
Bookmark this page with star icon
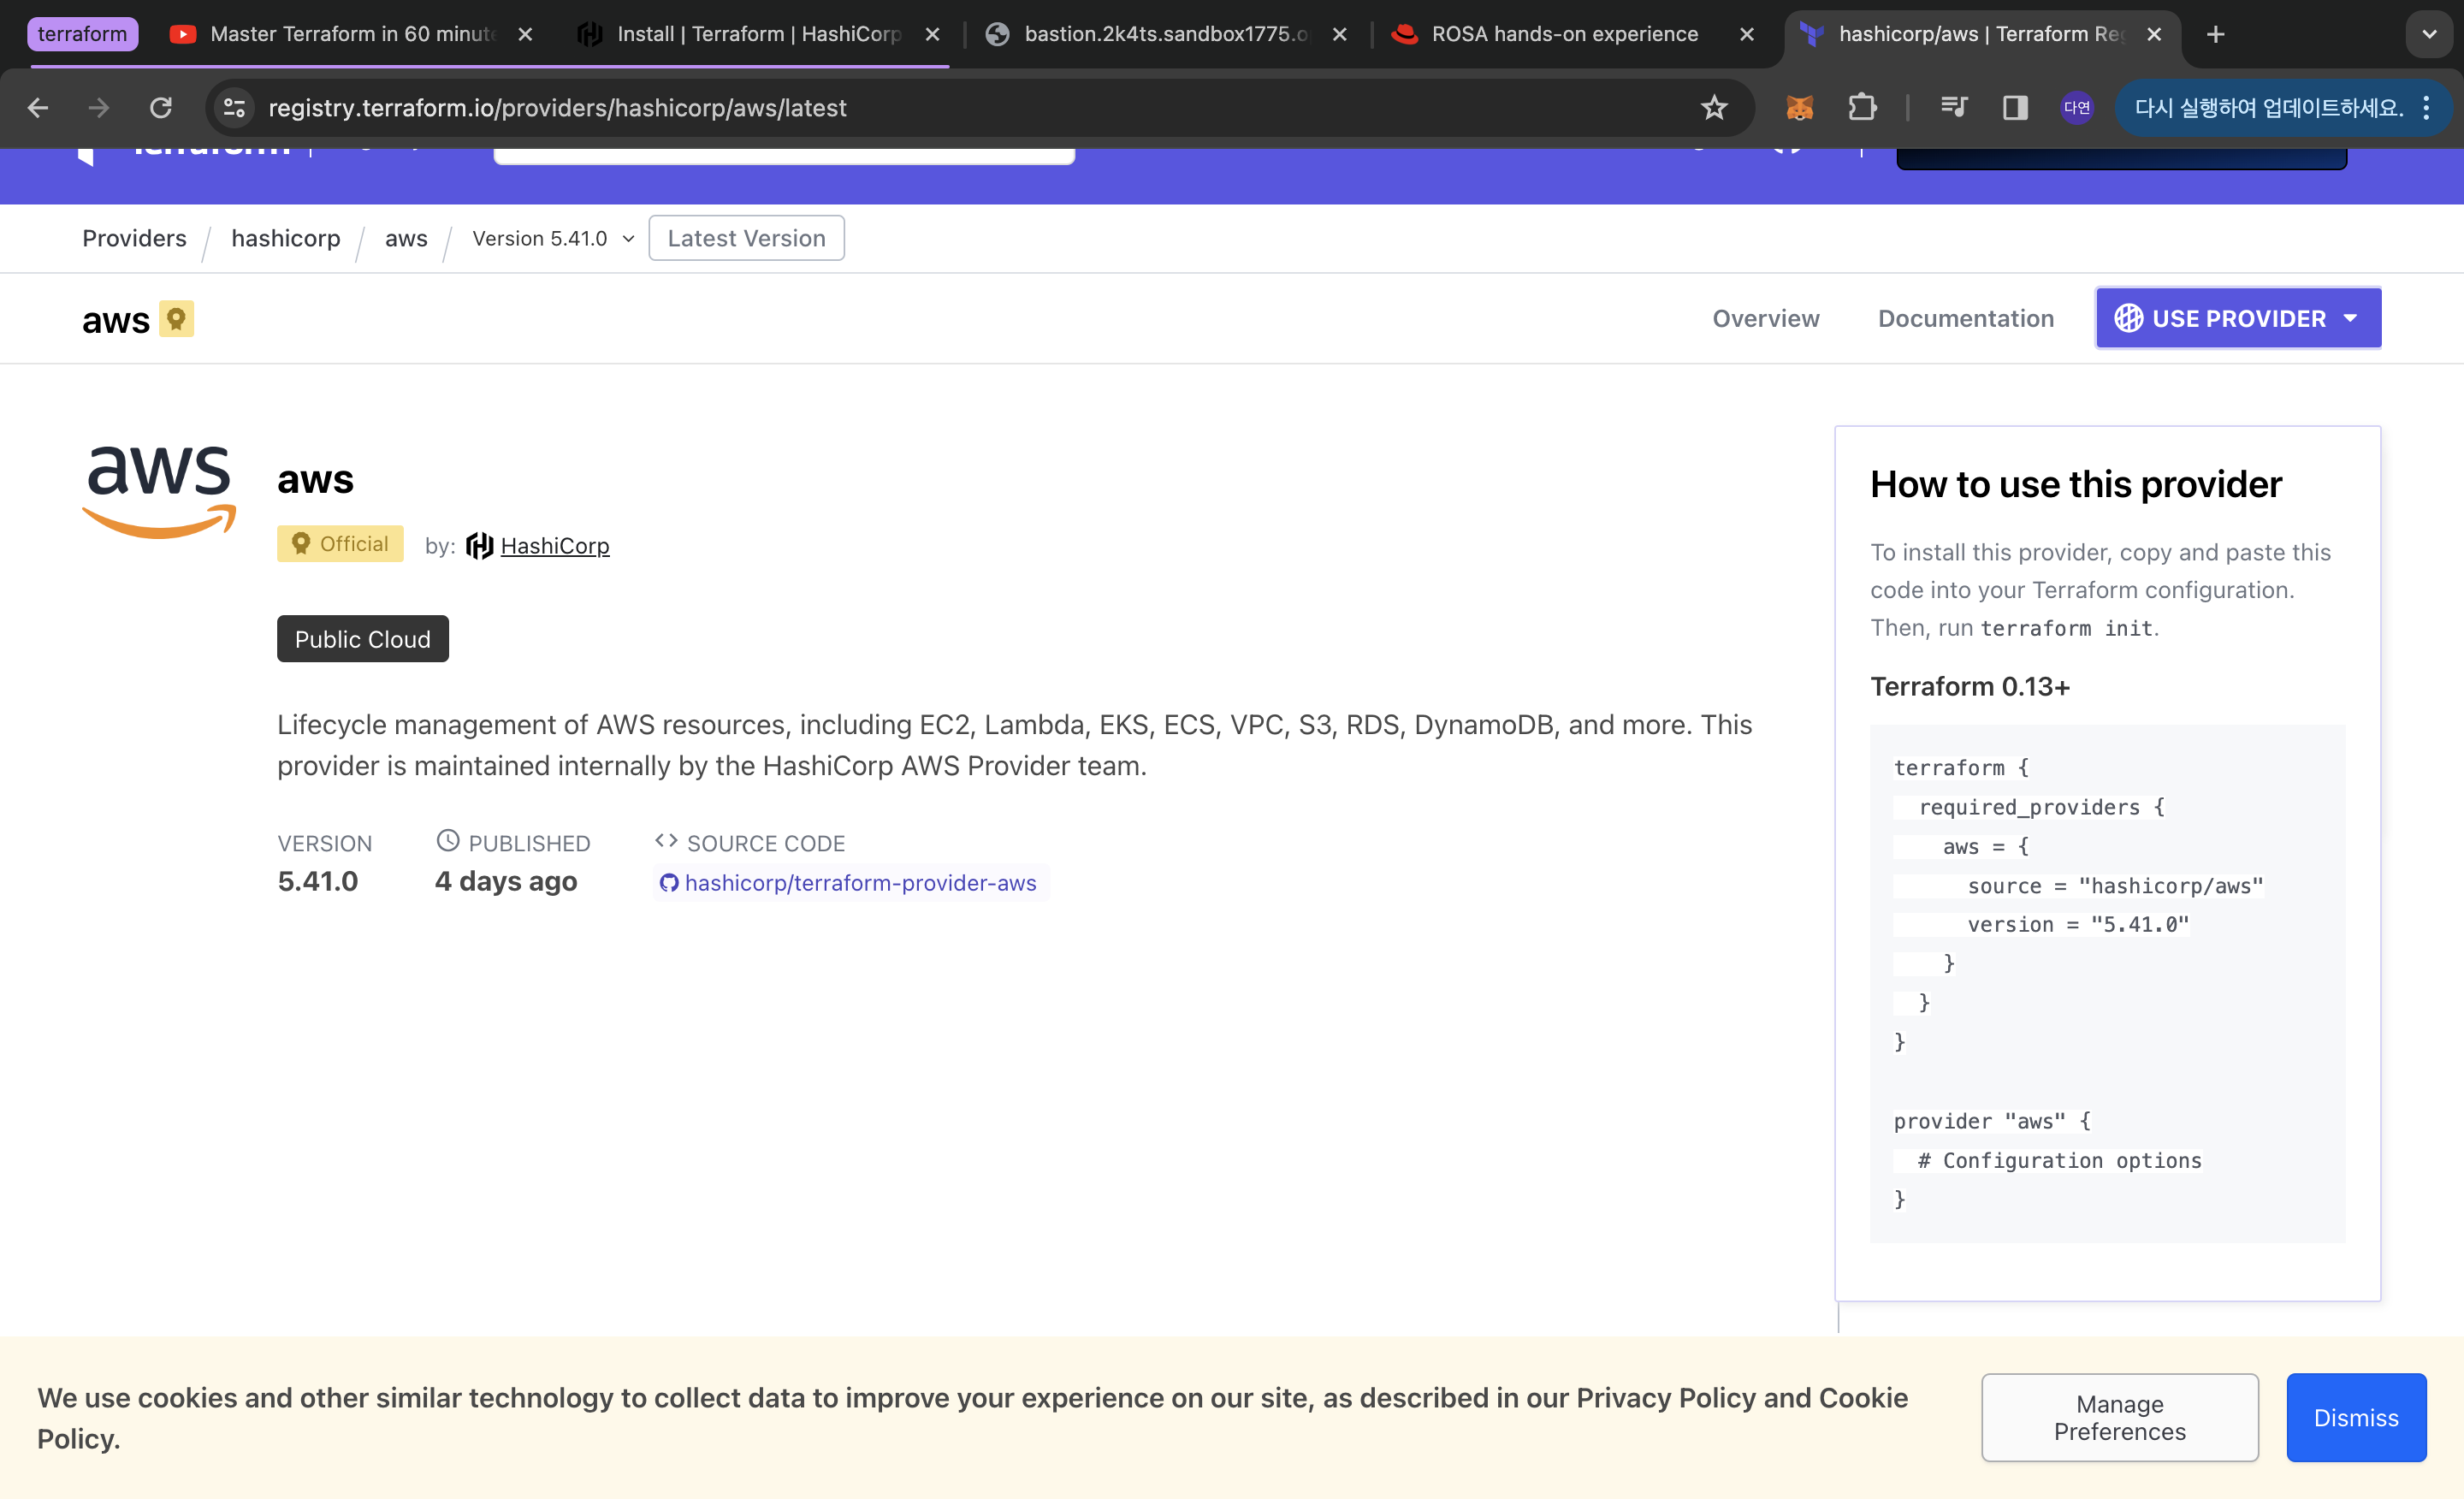tap(1714, 108)
